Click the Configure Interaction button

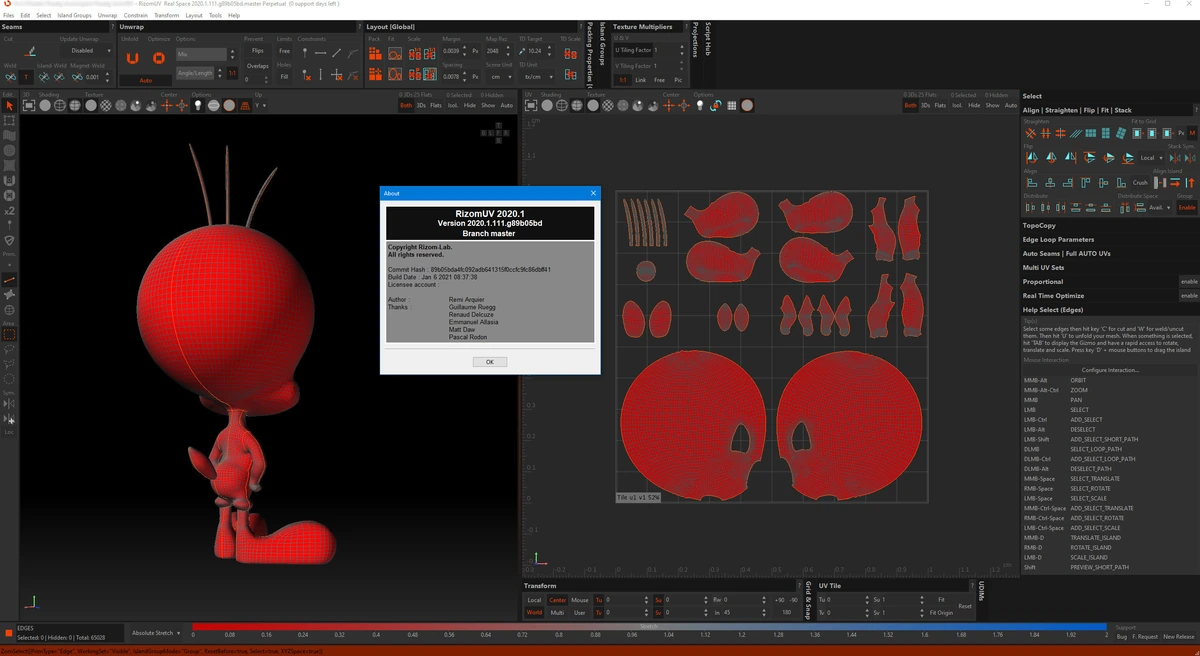1110,370
